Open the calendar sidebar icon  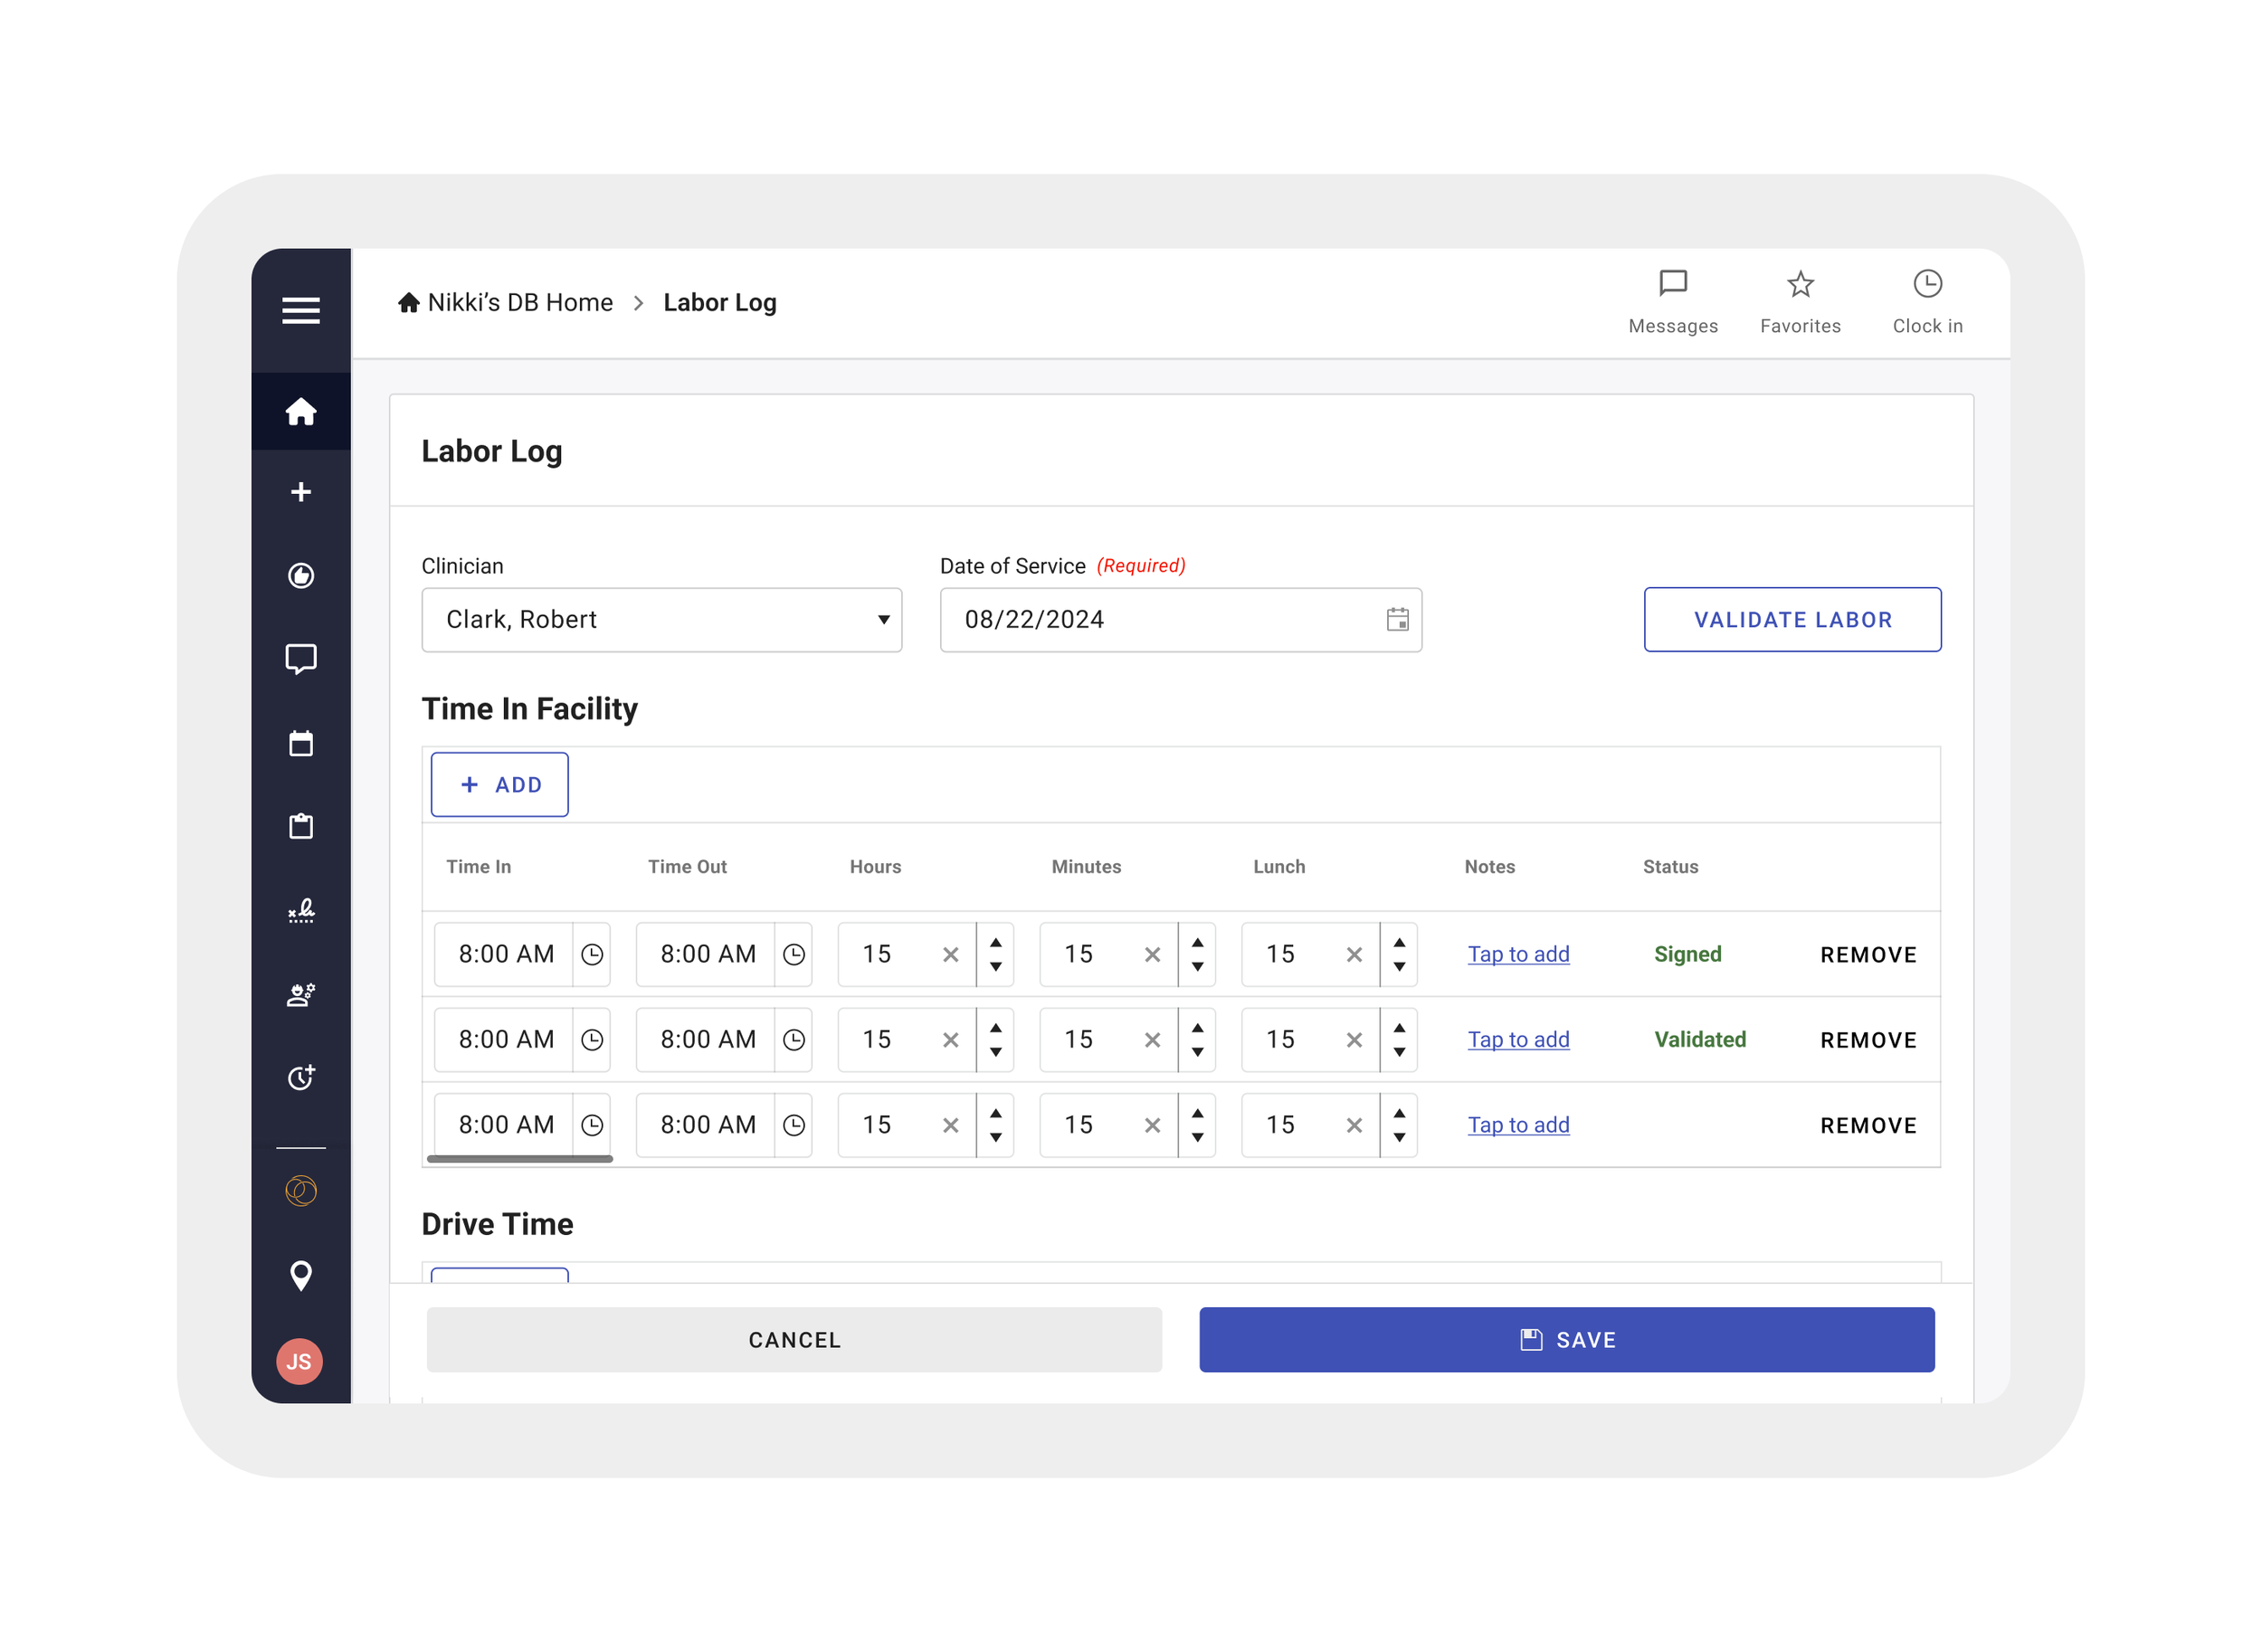301,743
